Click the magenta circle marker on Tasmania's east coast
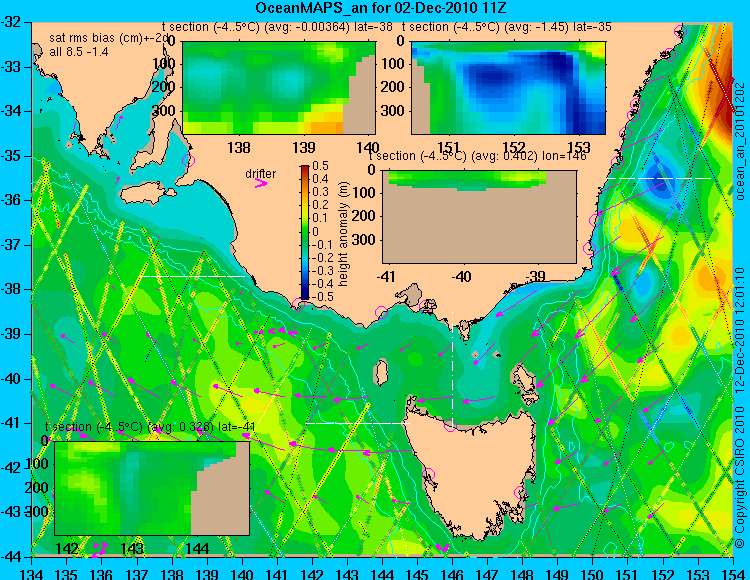Image resolution: width=750 pixels, height=580 pixels. click(x=520, y=492)
